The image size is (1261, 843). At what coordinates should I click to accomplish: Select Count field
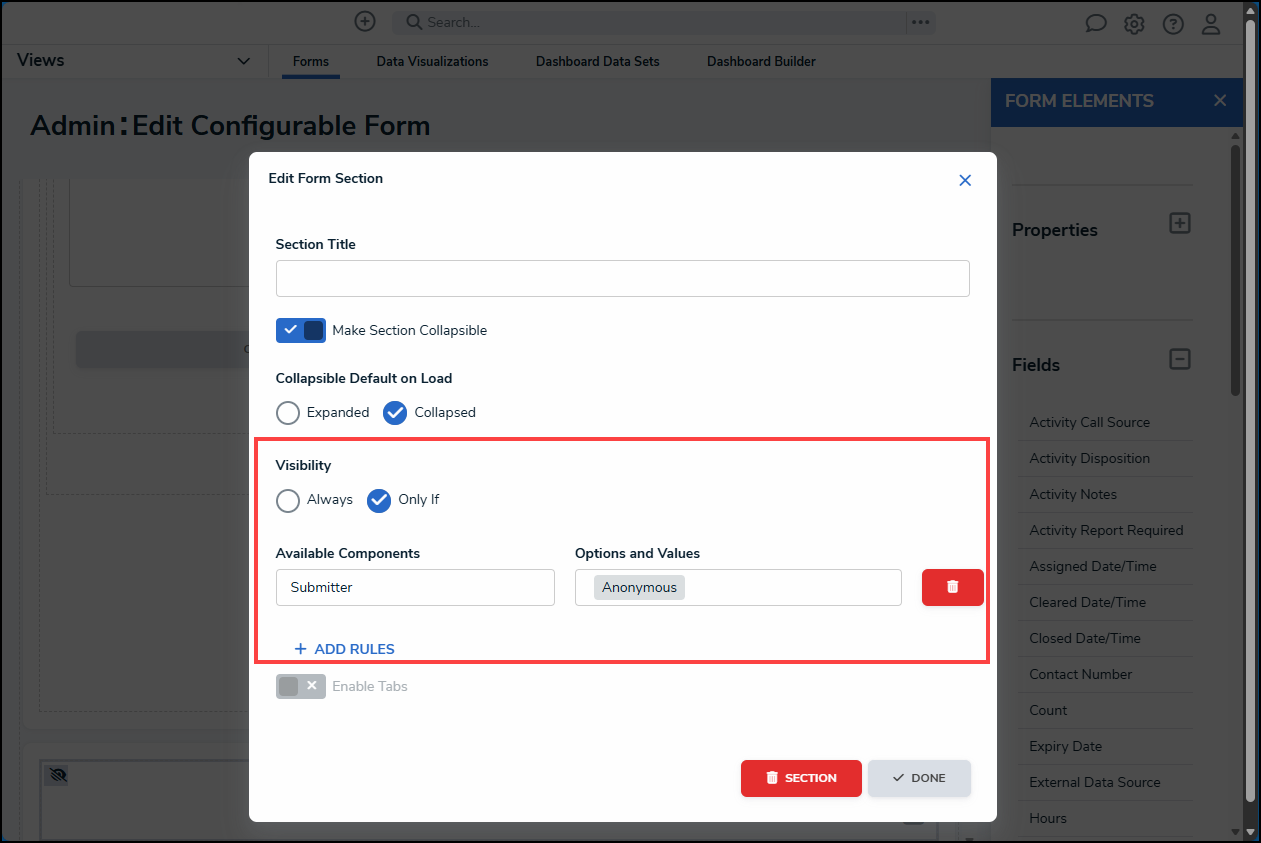point(1048,710)
